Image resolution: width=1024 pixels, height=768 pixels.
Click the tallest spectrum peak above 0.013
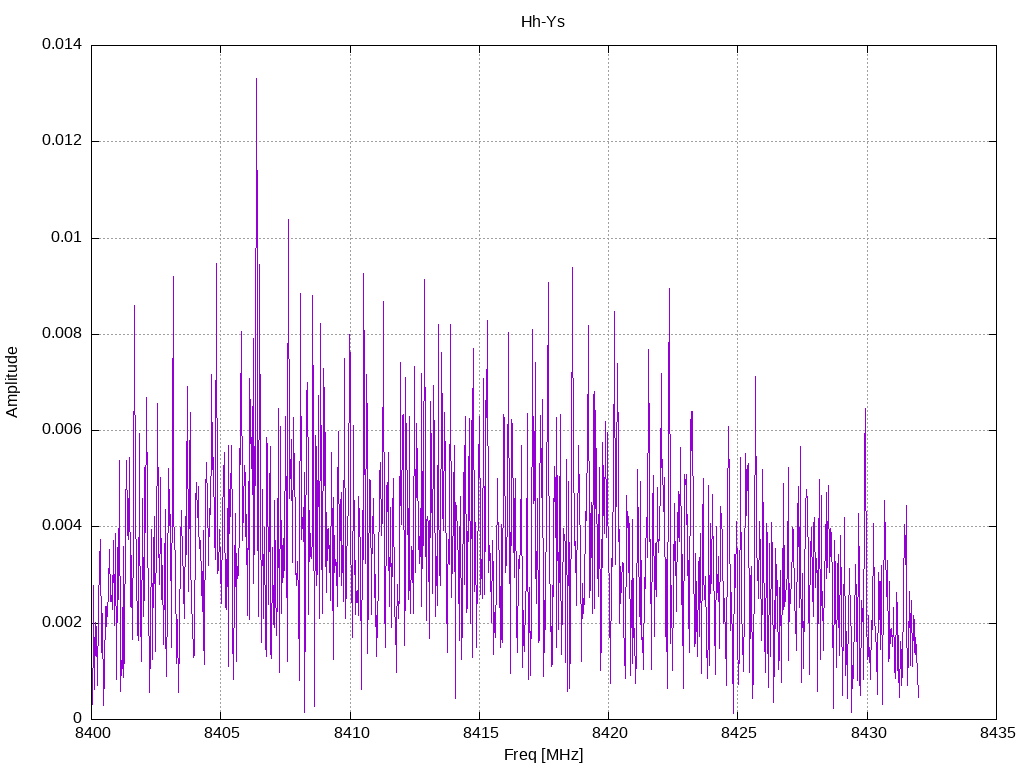pyautogui.click(x=256, y=80)
